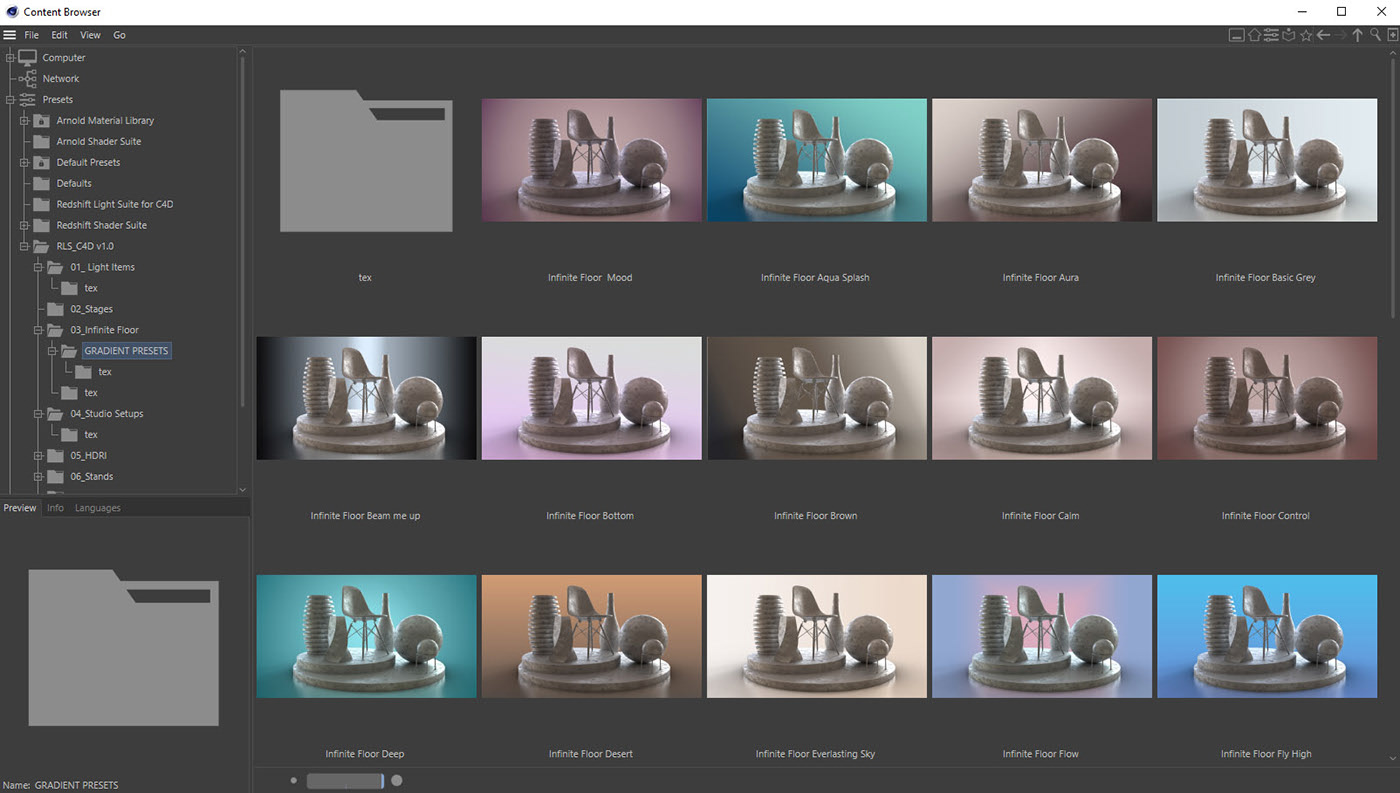Screen dimensions: 1400x793
Task: Expand the 05_HDRI folder
Action: click(39, 456)
